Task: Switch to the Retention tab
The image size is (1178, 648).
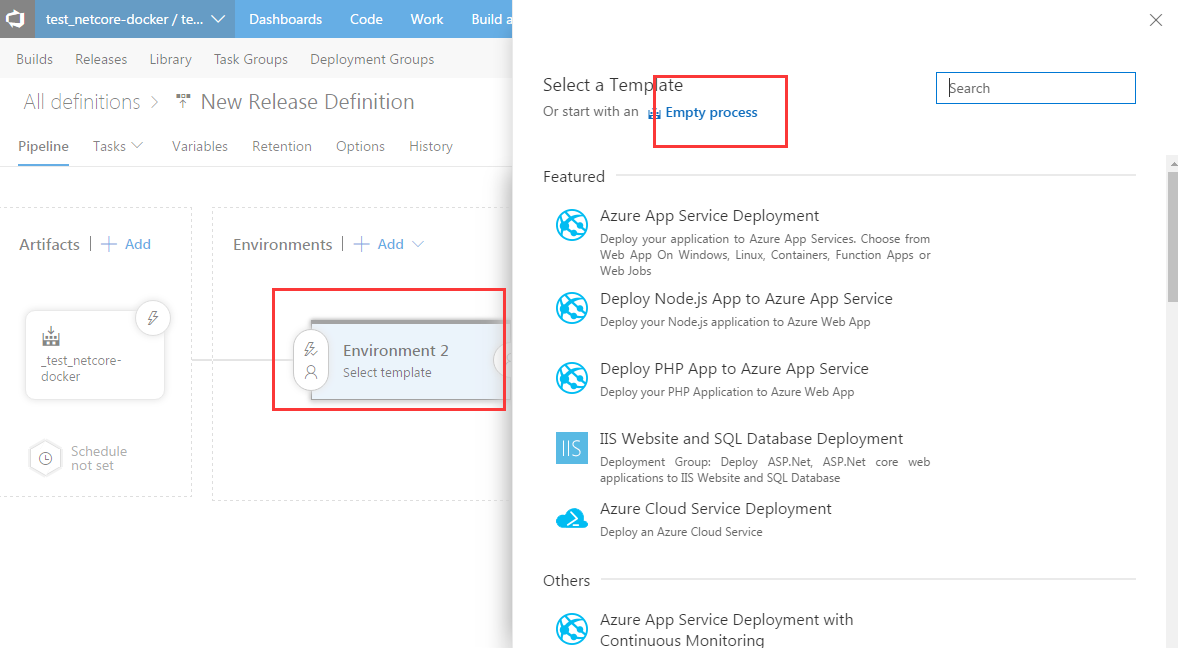Action: (x=282, y=146)
